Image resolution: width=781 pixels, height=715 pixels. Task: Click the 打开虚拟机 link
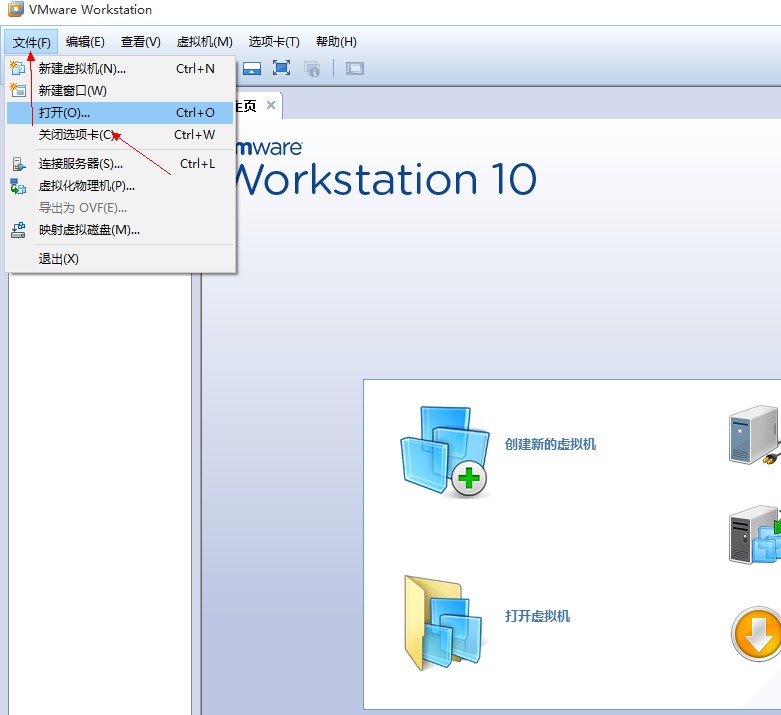pos(537,616)
